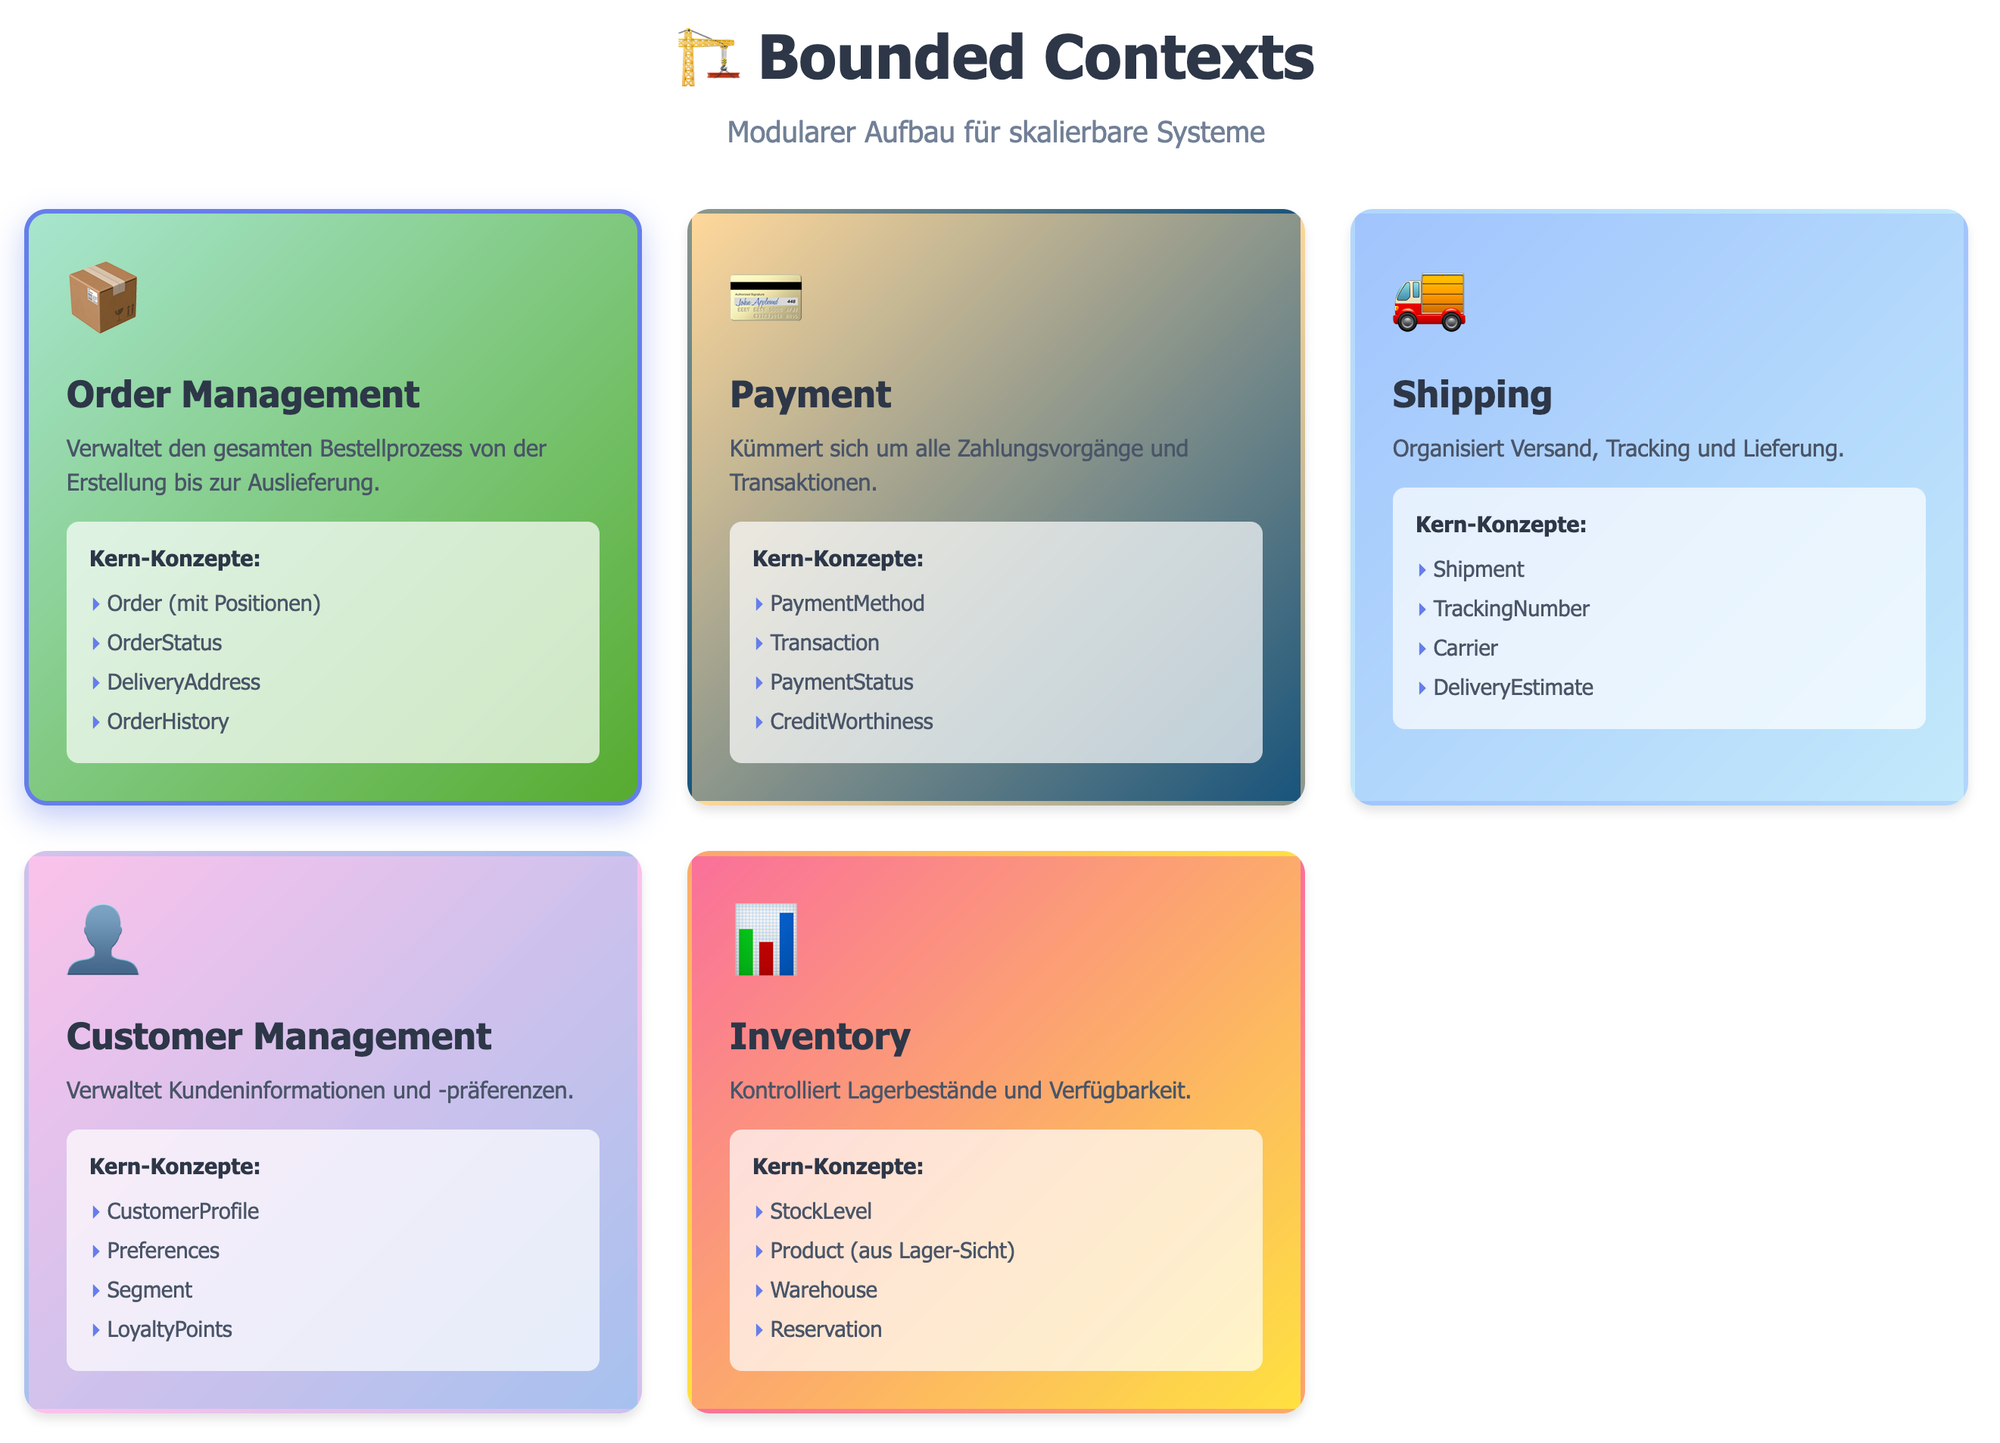Click the customer silhouette icon
The image size is (2000, 1443).
(x=103, y=940)
